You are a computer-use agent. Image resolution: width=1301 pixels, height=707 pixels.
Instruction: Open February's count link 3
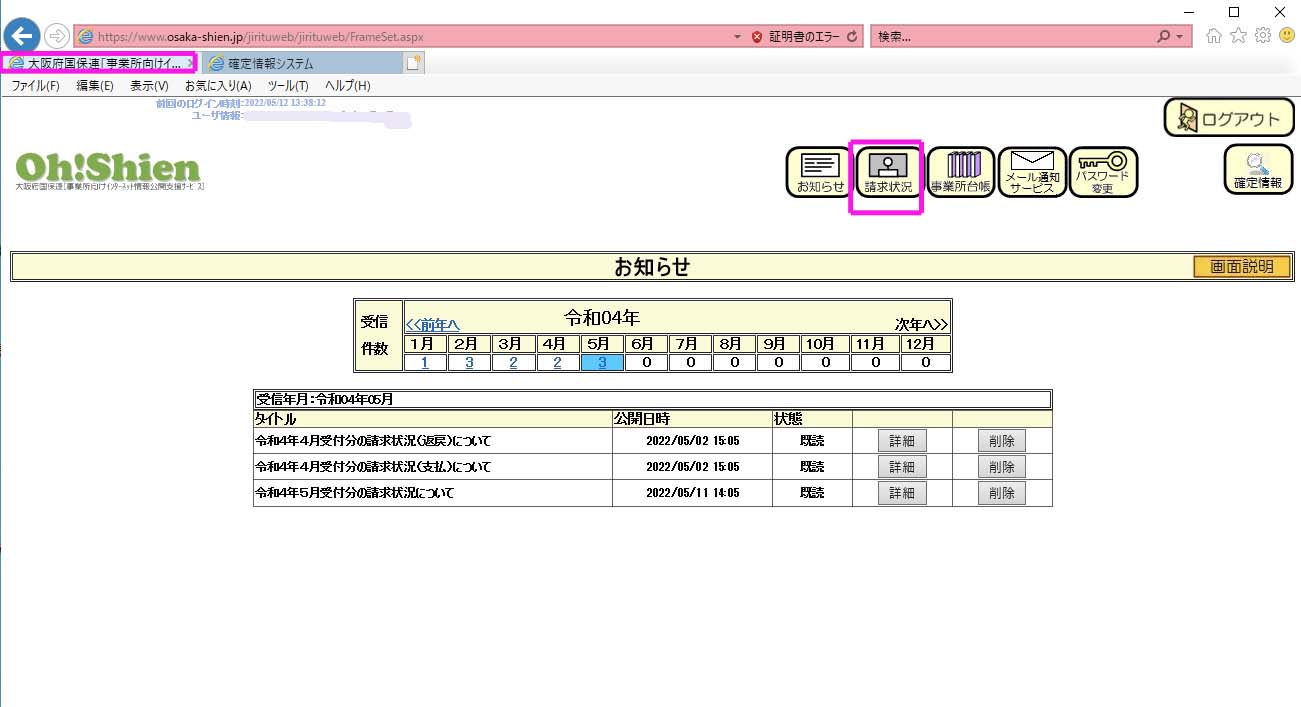[469, 362]
